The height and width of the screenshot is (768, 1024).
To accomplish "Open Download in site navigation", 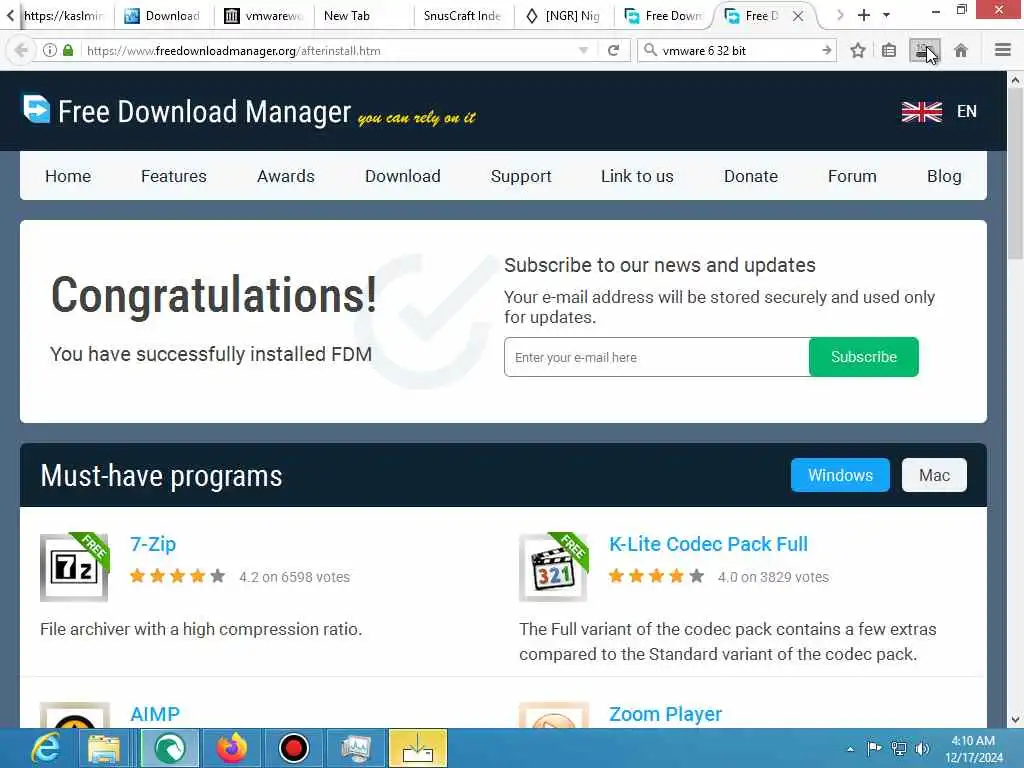I will [402, 176].
